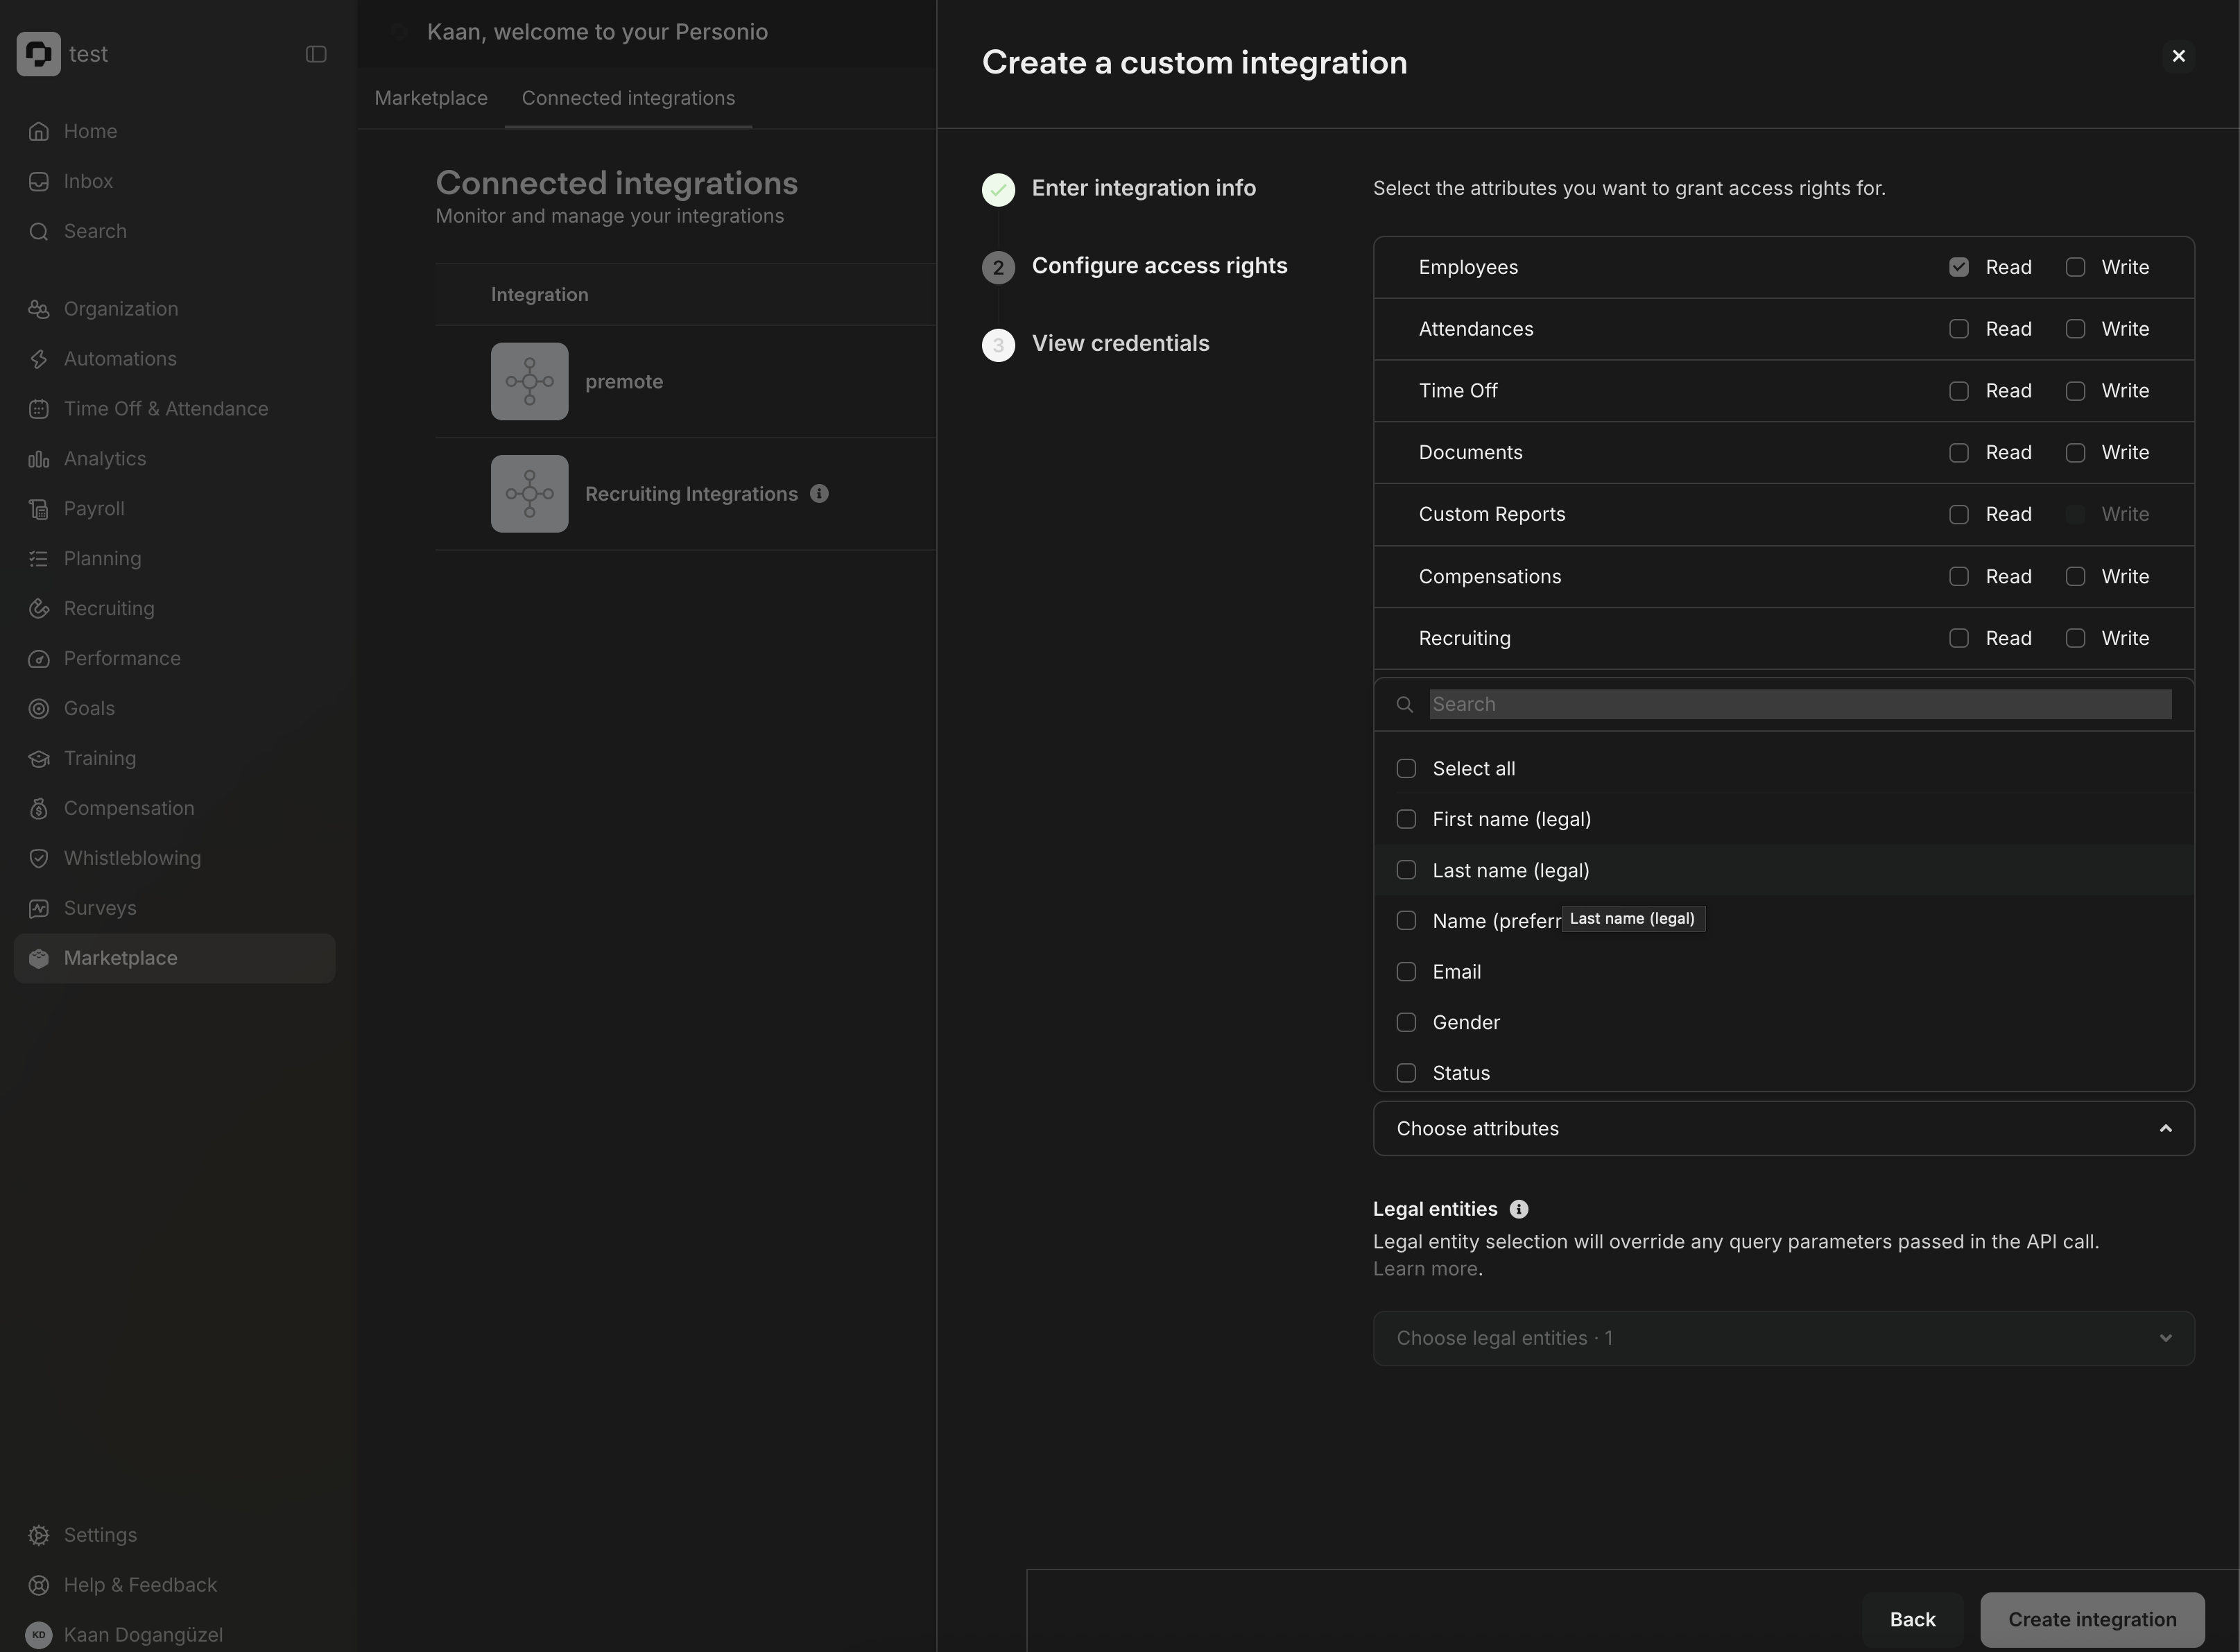Image resolution: width=2240 pixels, height=1652 pixels.
Task: Click the Analytics bar chart icon
Action: (x=39, y=459)
